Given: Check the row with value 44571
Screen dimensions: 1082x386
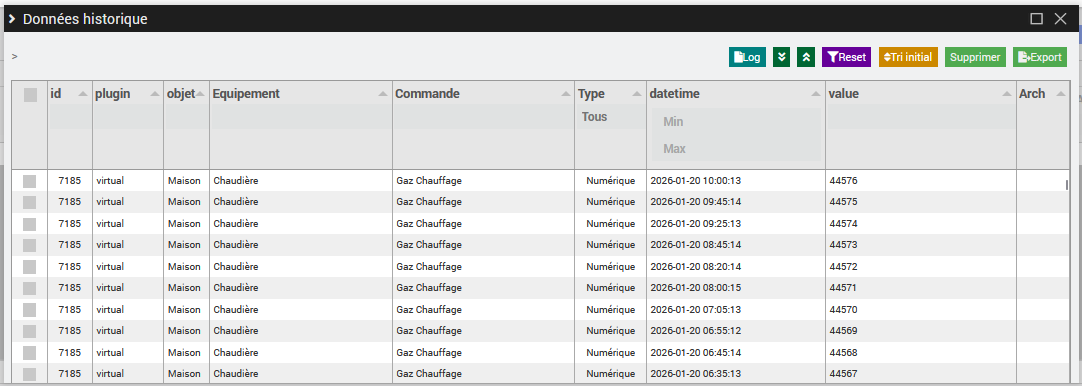Looking at the screenshot, I should (x=29, y=288).
